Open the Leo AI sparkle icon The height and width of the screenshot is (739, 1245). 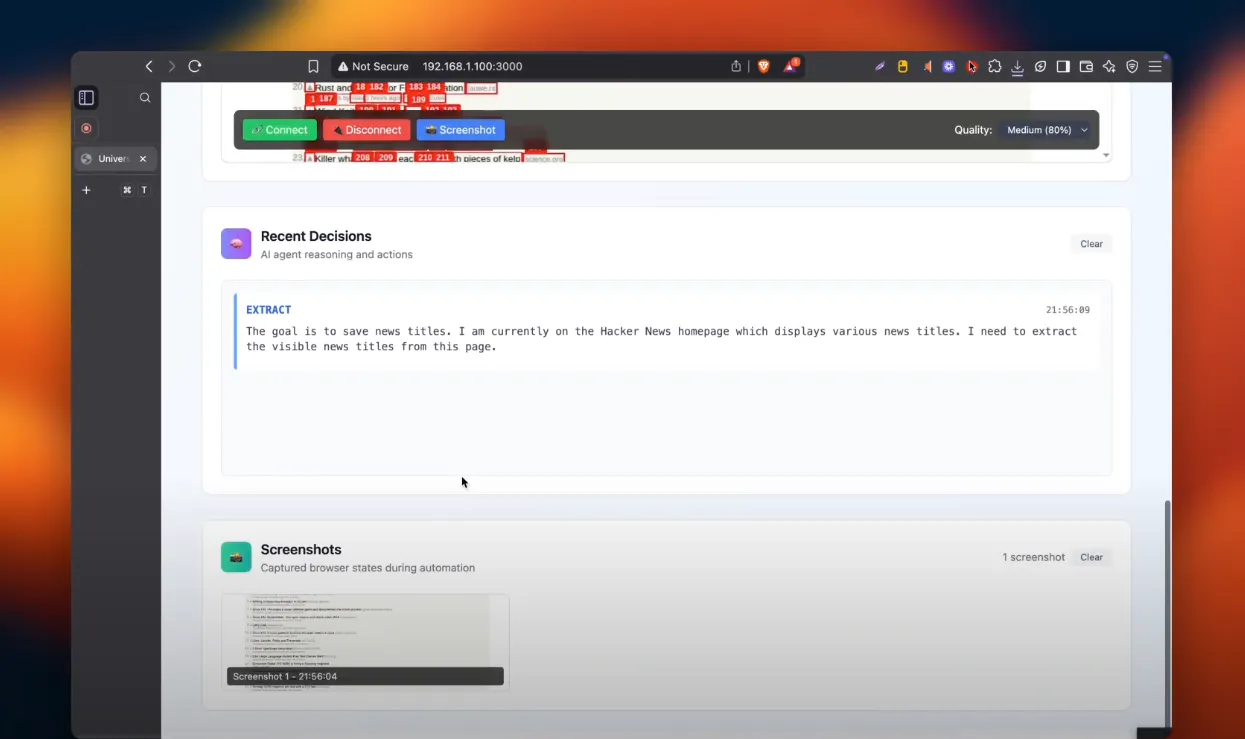[x=1109, y=67]
